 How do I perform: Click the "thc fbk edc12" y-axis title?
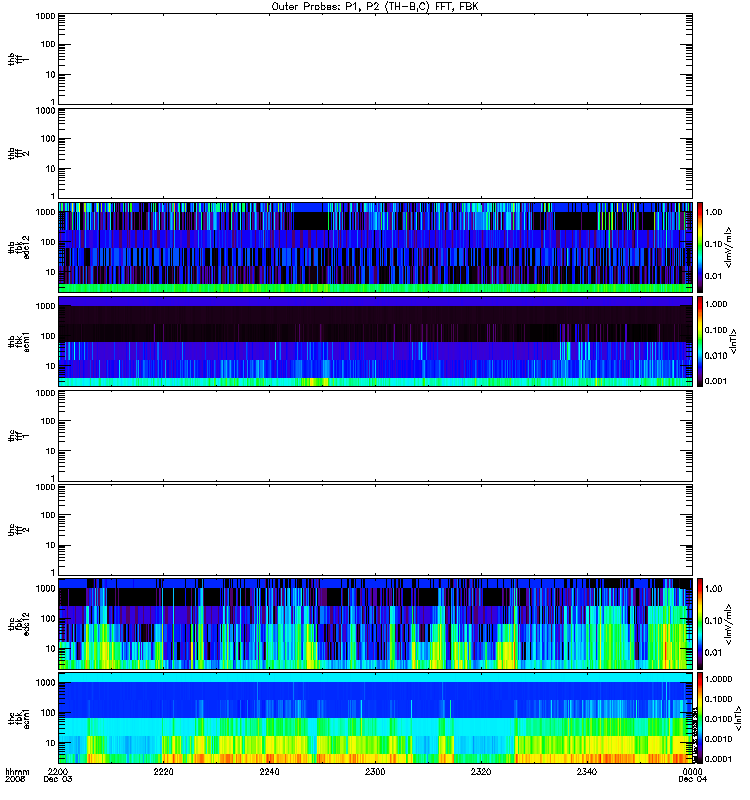click(x=19, y=623)
